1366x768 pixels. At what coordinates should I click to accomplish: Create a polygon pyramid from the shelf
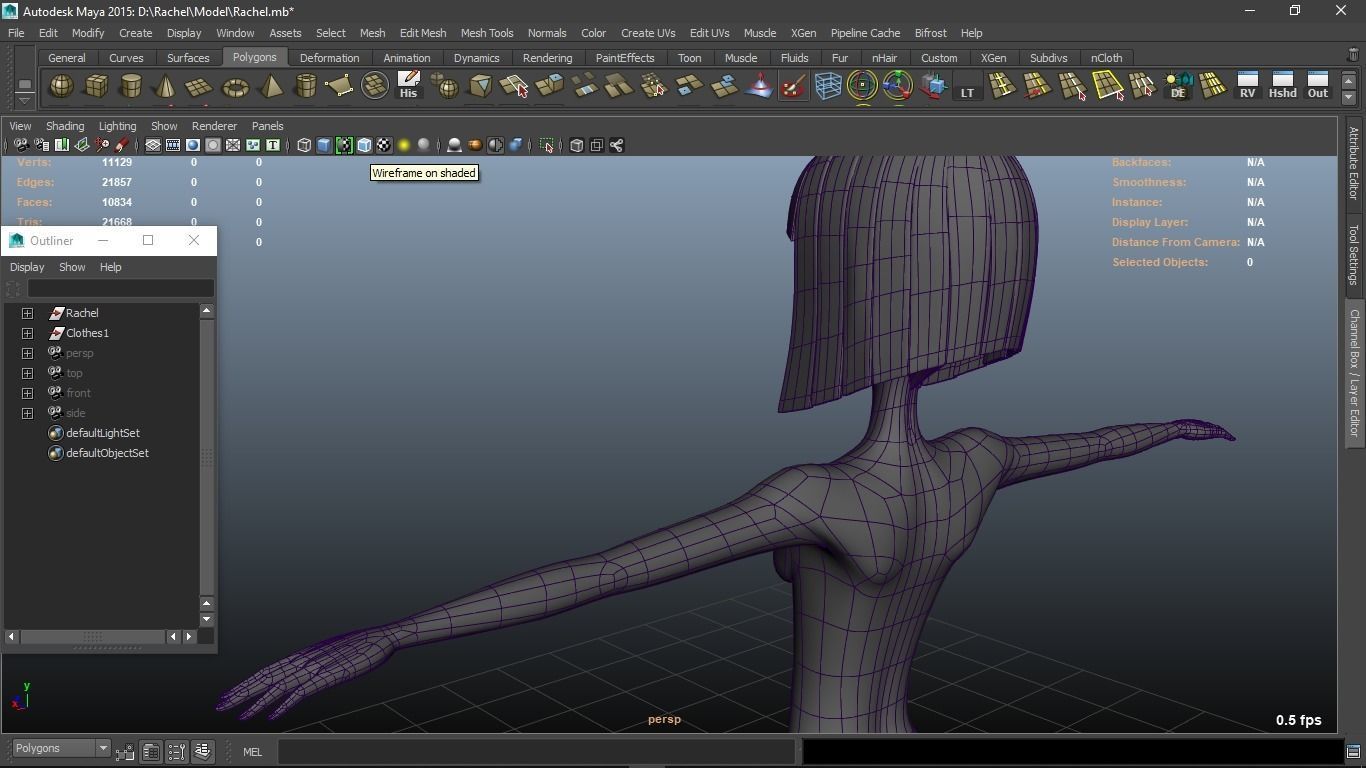click(x=270, y=87)
